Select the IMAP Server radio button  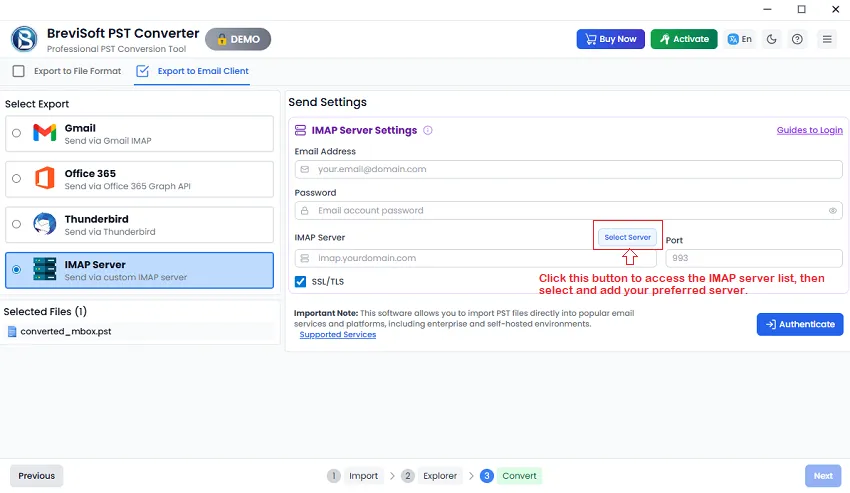click(16, 270)
